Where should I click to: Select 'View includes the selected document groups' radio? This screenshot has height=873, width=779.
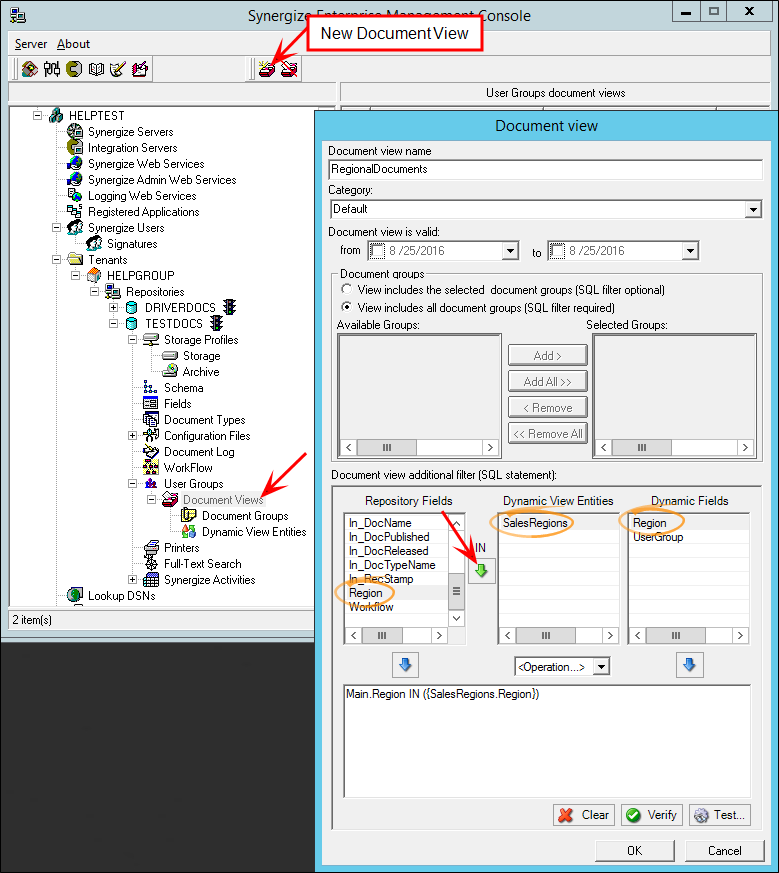pyautogui.click(x=346, y=290)
